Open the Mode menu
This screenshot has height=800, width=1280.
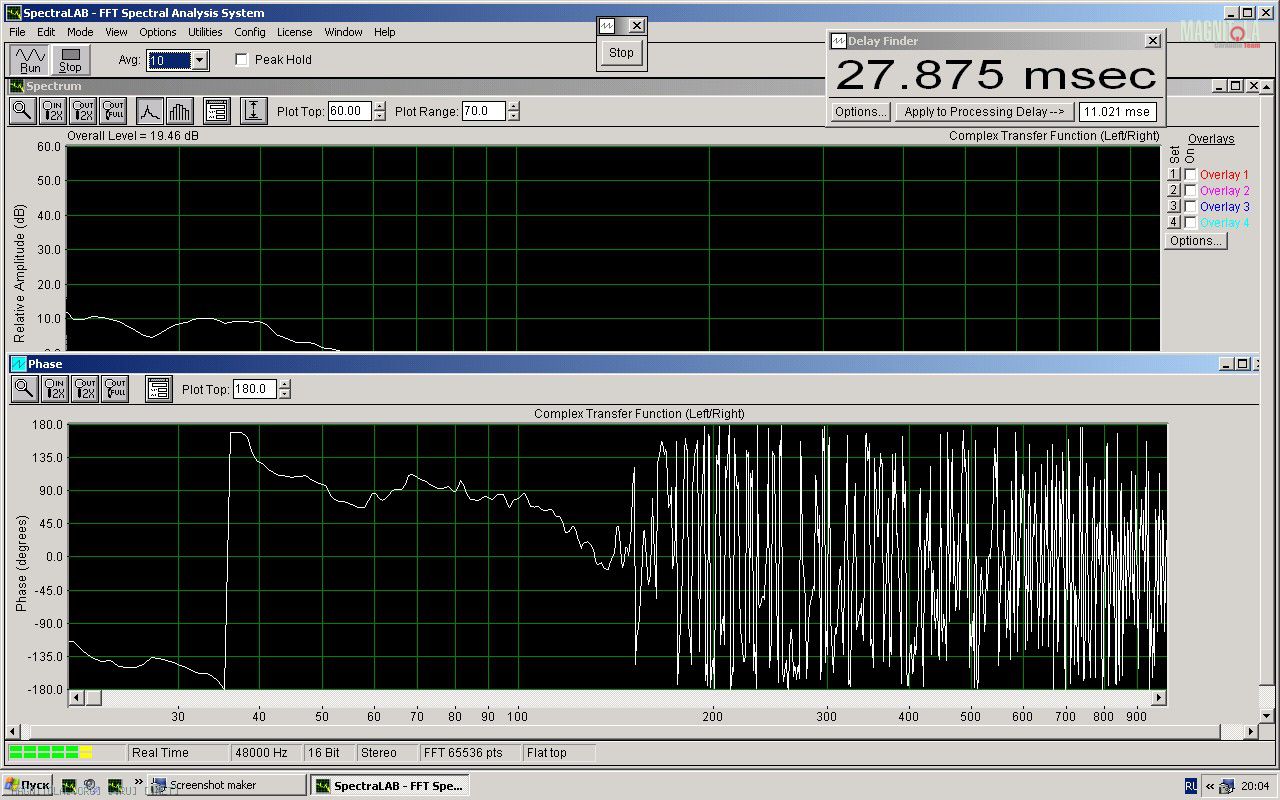[x=80, y=32]
